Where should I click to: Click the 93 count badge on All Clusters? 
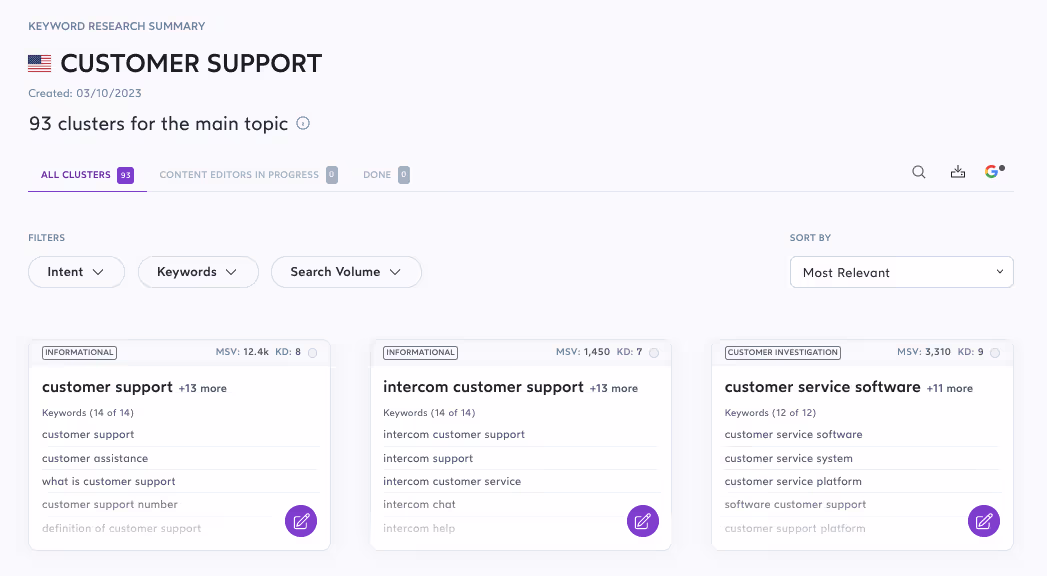pos(126,175)
